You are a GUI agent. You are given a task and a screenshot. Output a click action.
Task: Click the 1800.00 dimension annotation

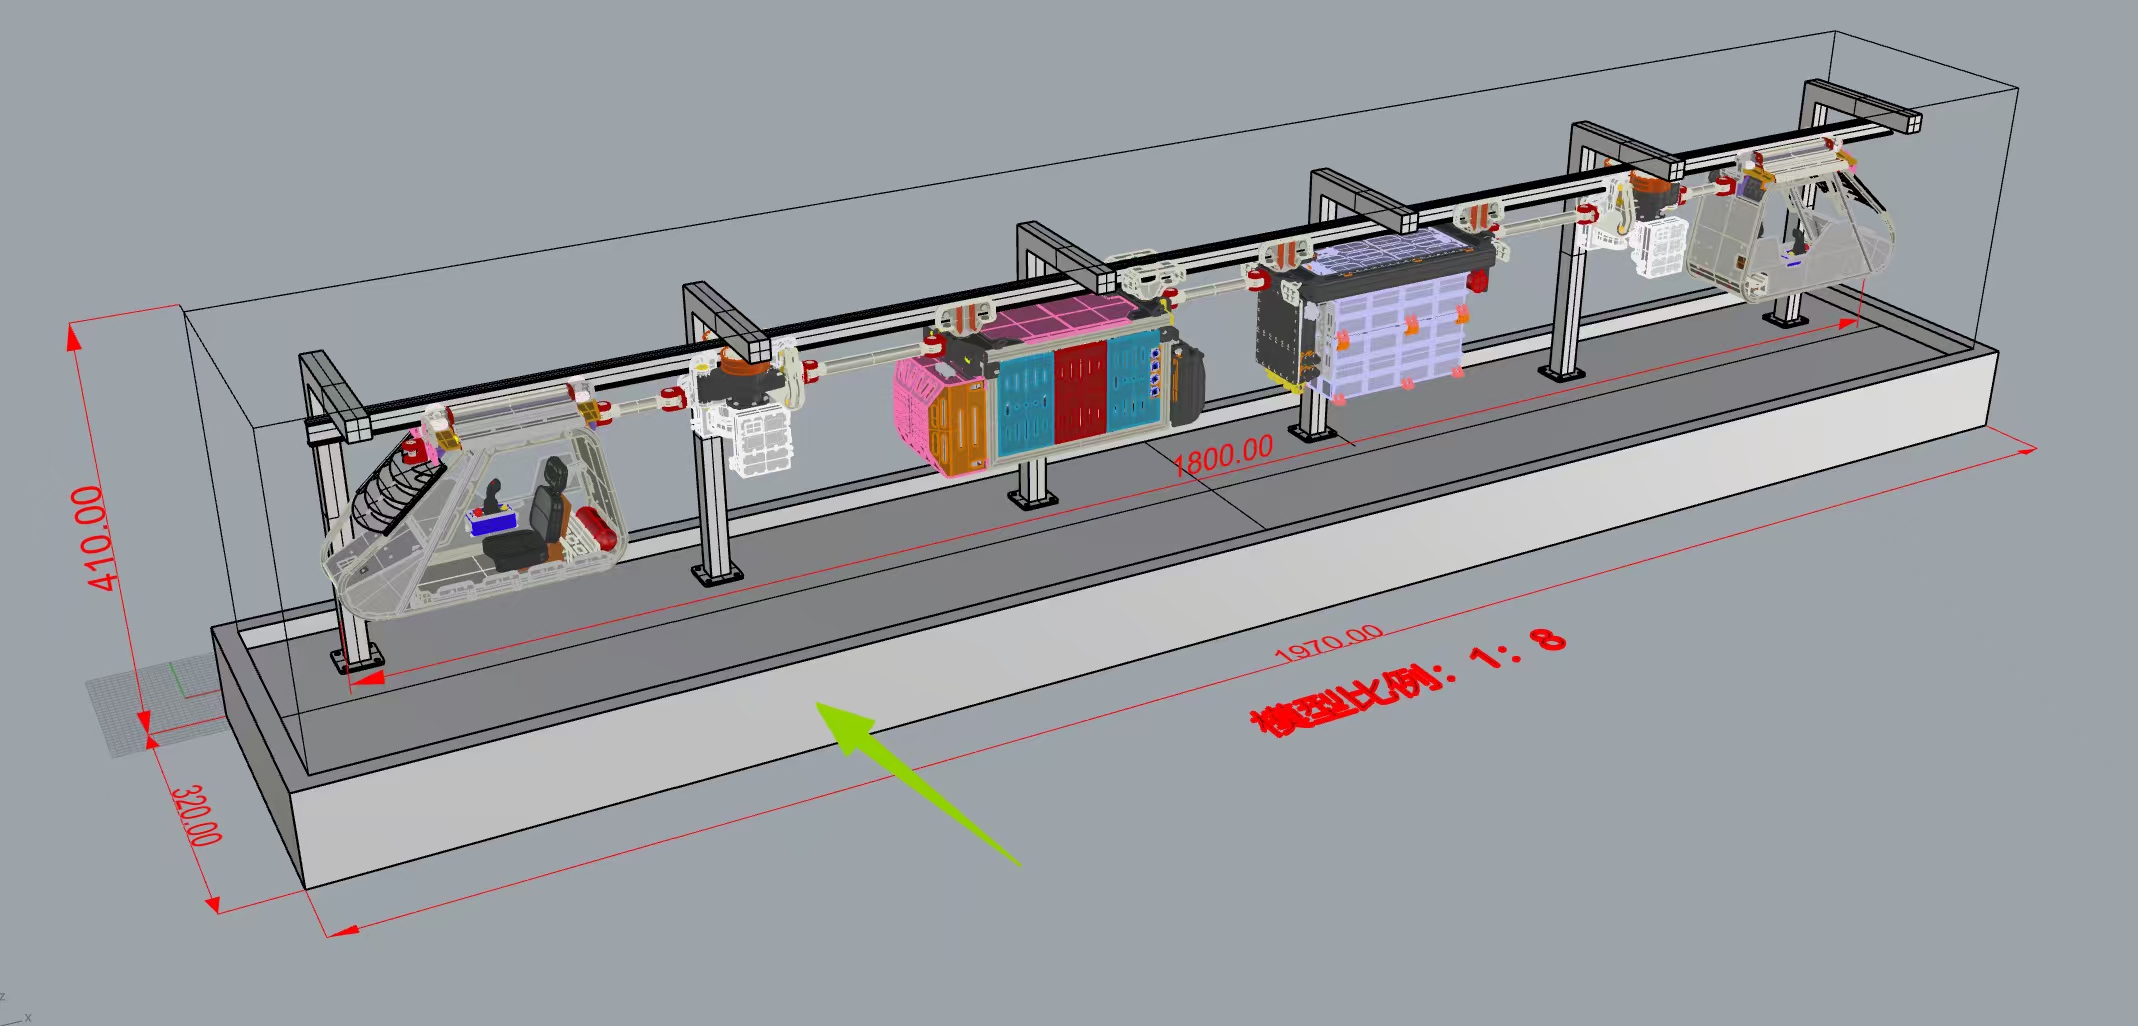tap(1222, 456)
